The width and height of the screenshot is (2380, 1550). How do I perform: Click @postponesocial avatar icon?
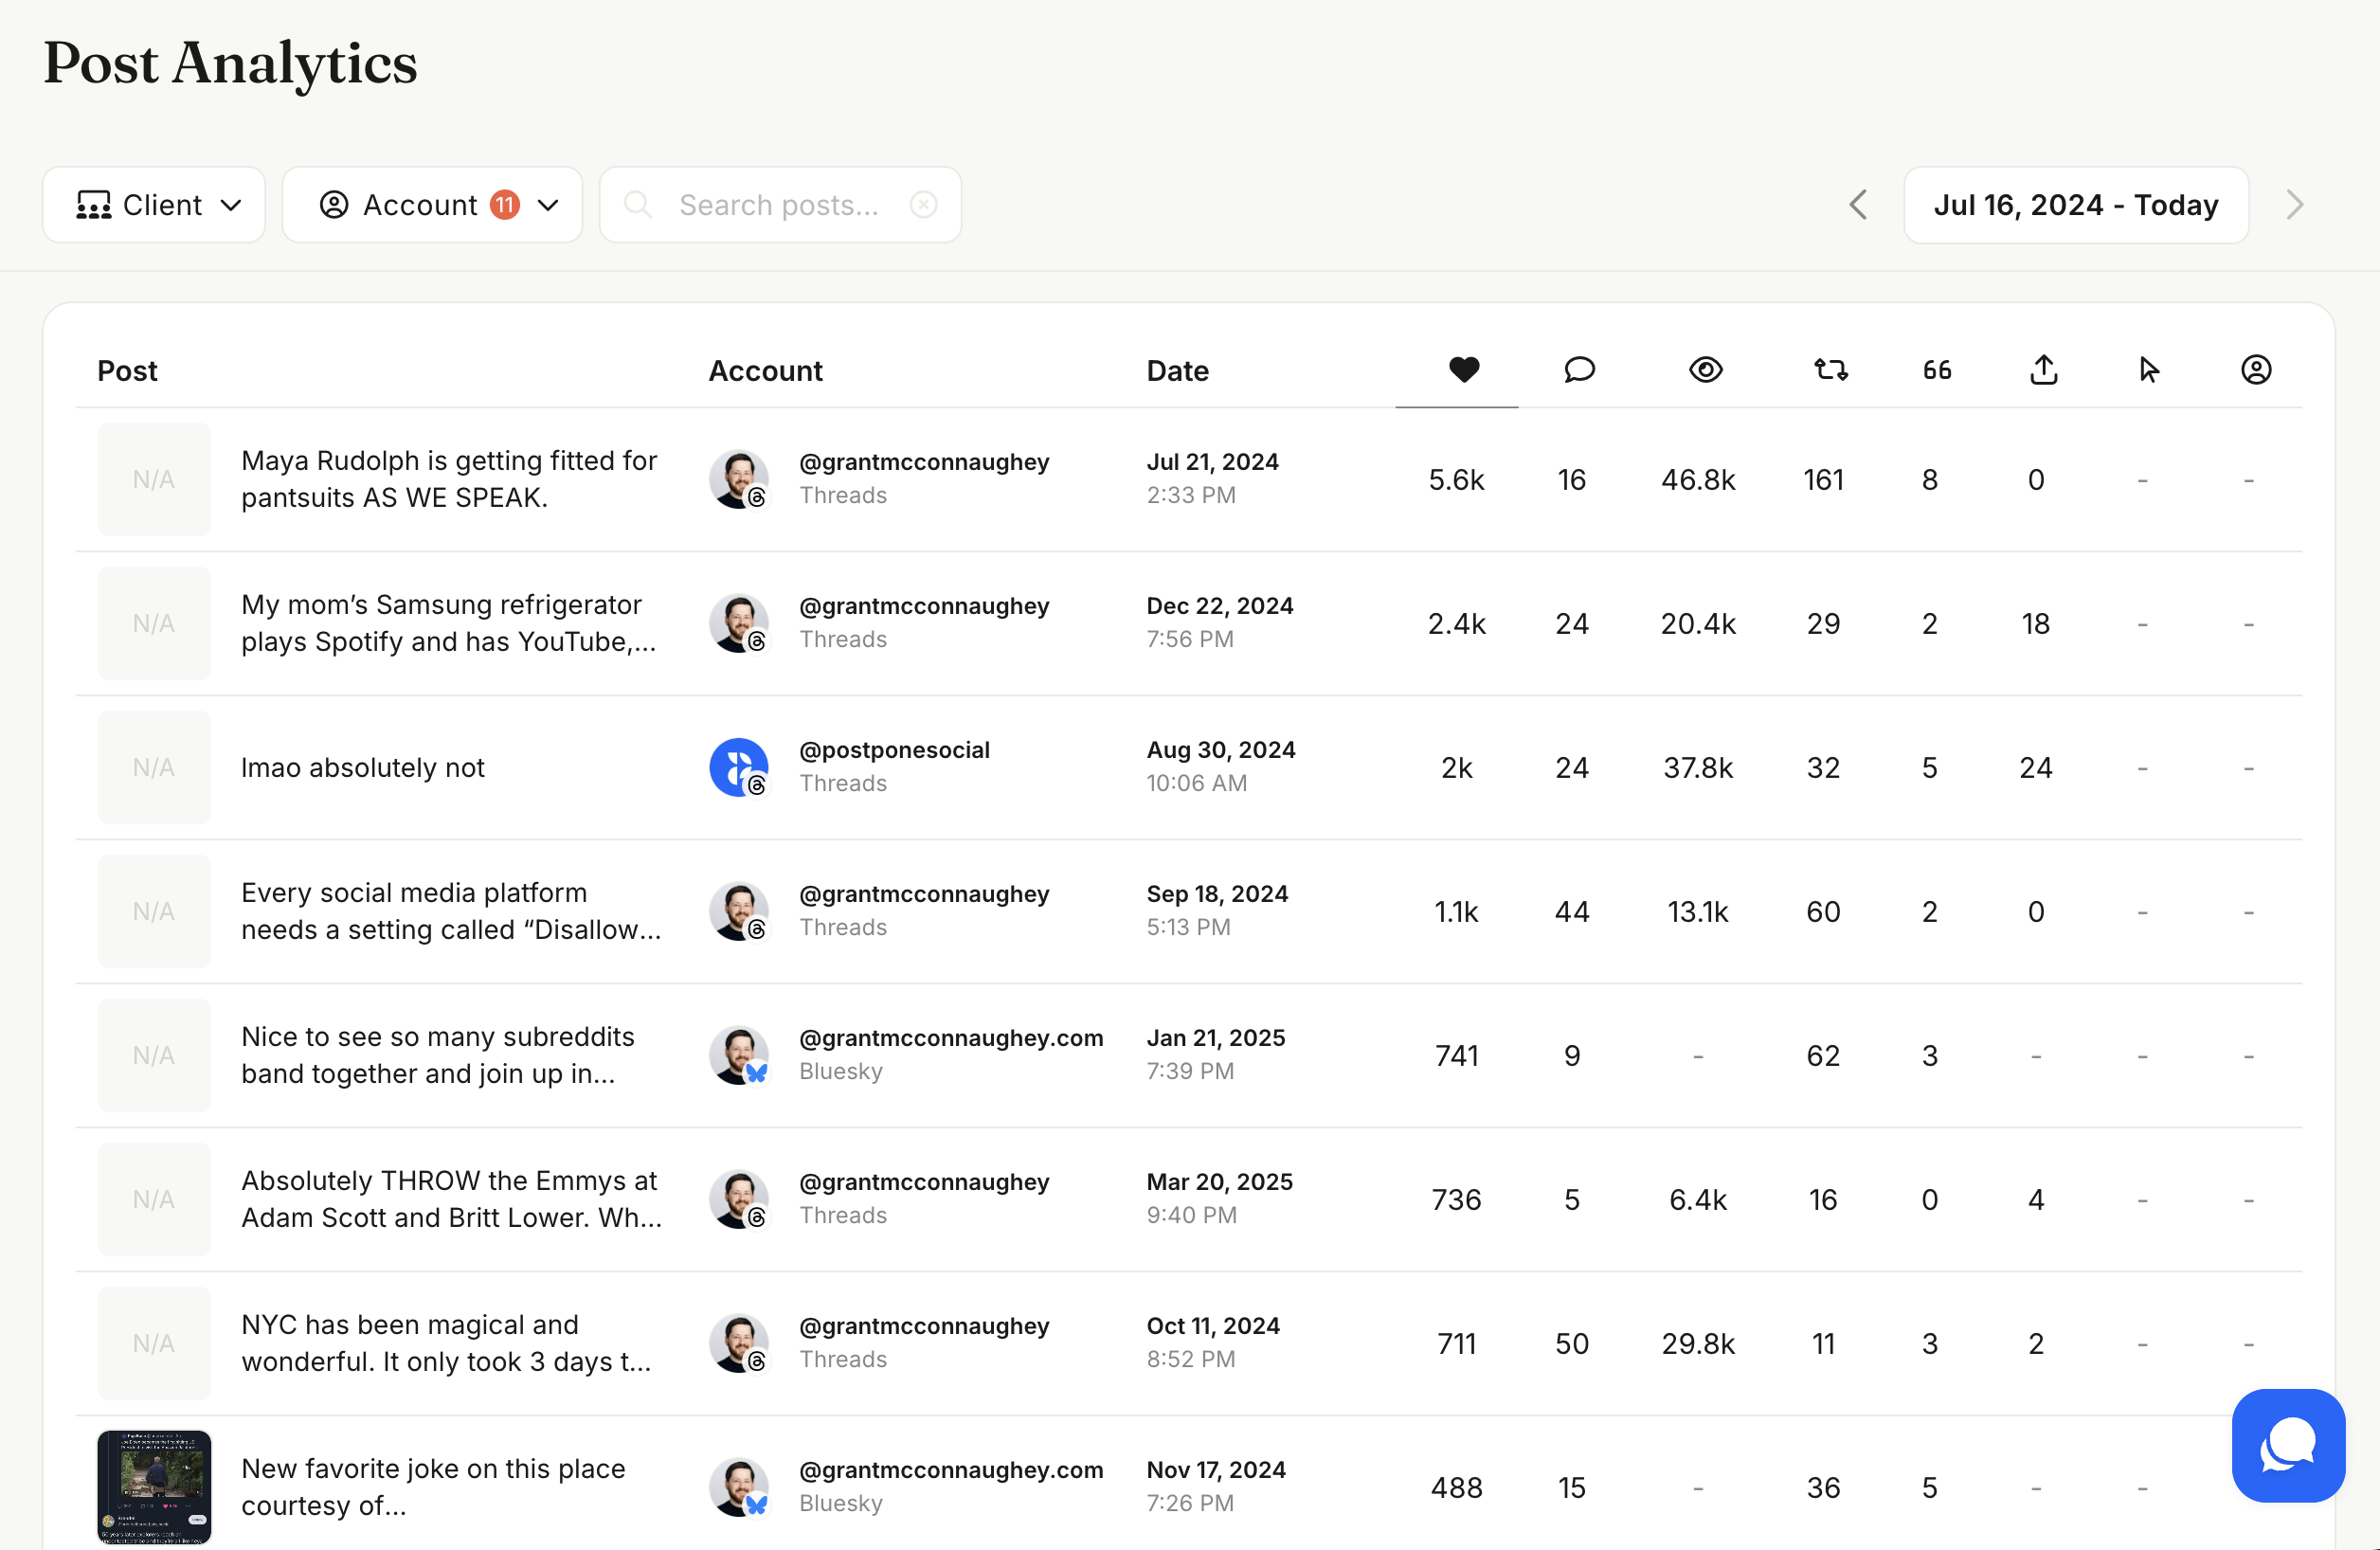738,767
